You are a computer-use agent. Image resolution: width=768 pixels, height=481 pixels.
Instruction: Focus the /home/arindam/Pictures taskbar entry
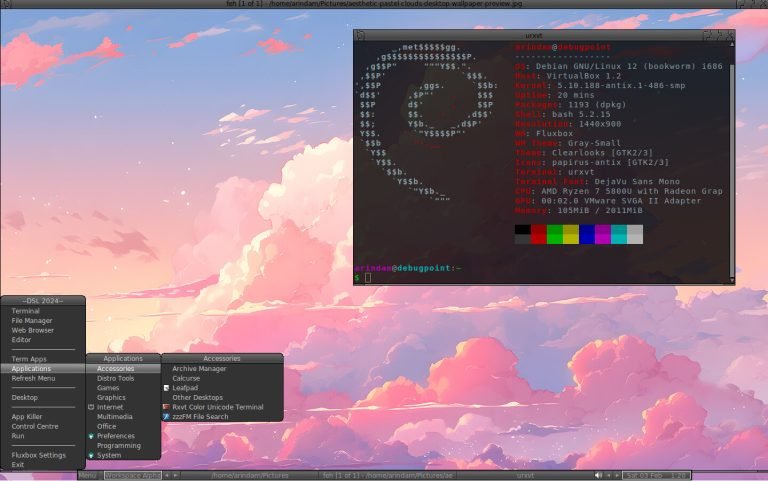click(250, 476)
